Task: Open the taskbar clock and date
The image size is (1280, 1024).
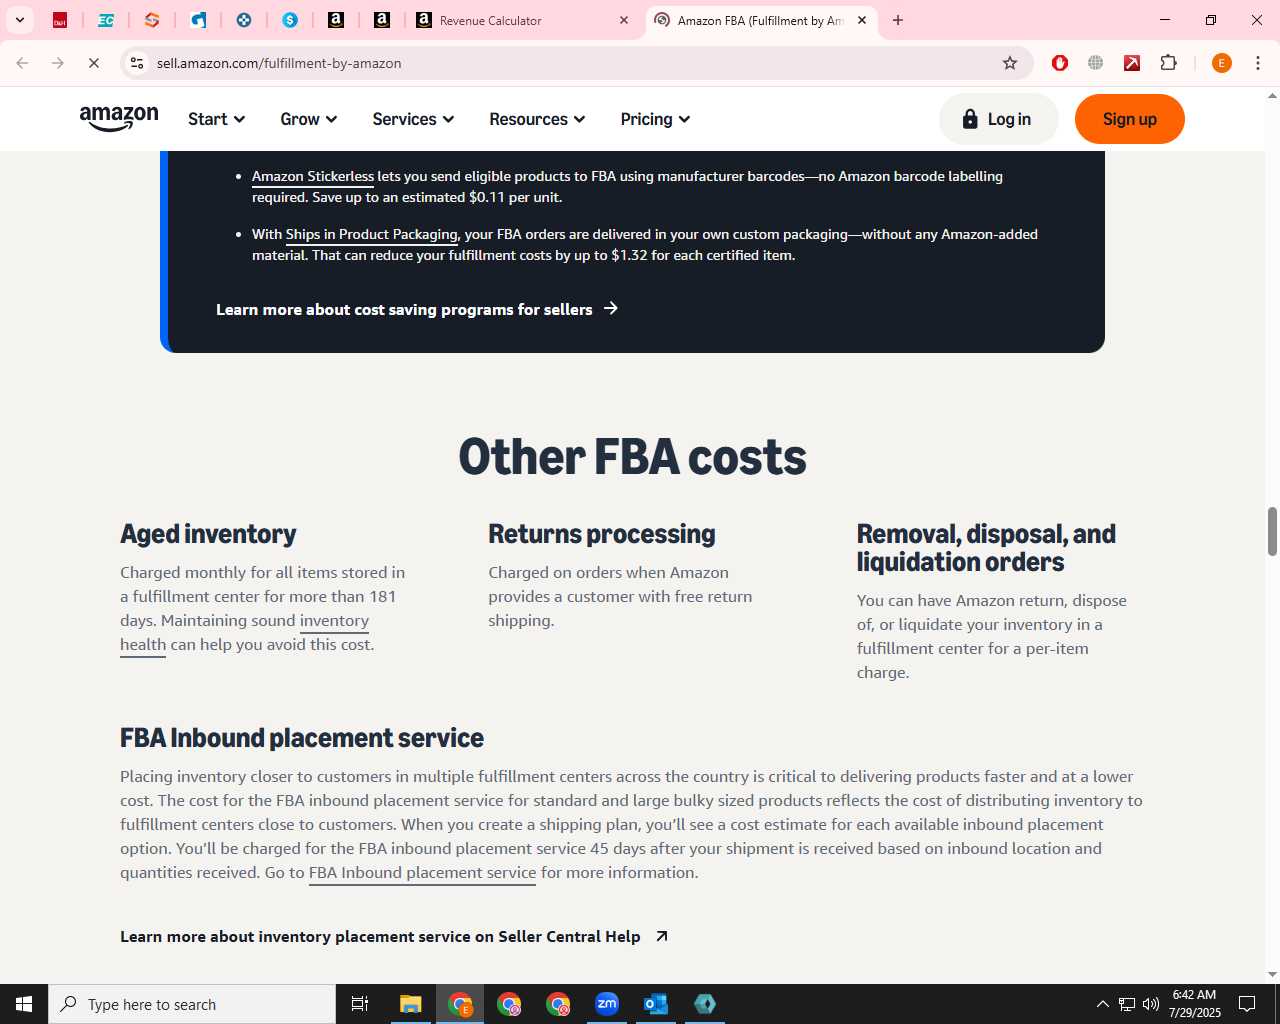Action: (x=1195, y=1004)
